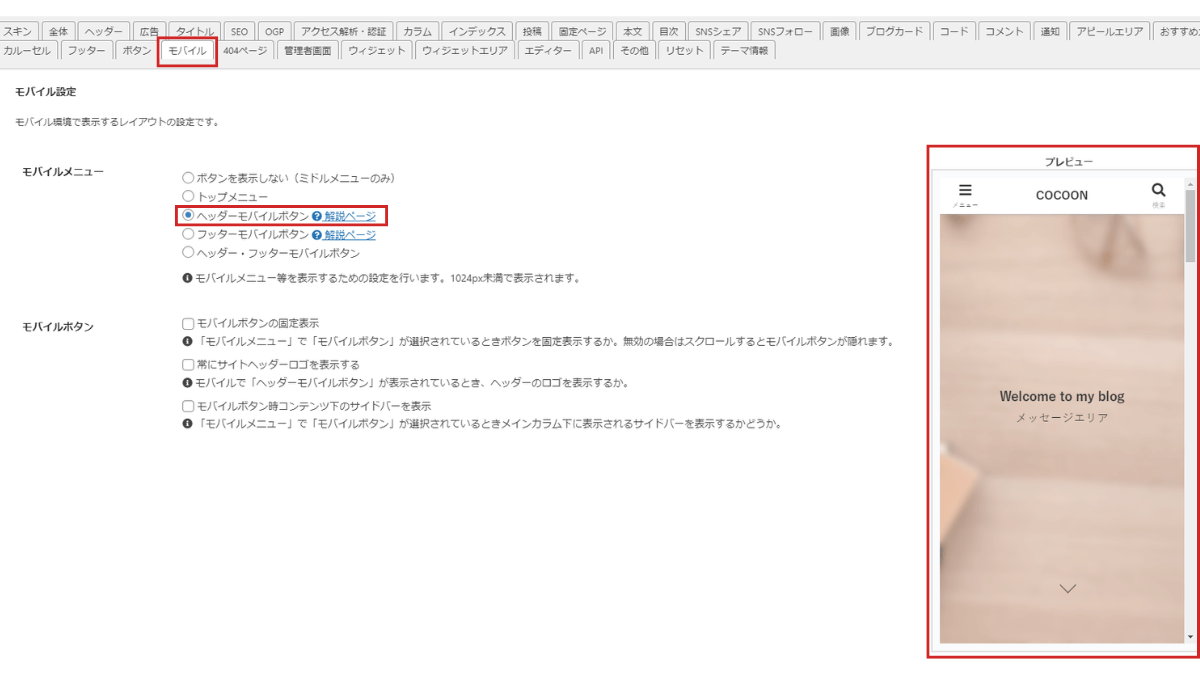
Task: Click the down chevron arrow in preview
Action: (x=1067, y=588)
